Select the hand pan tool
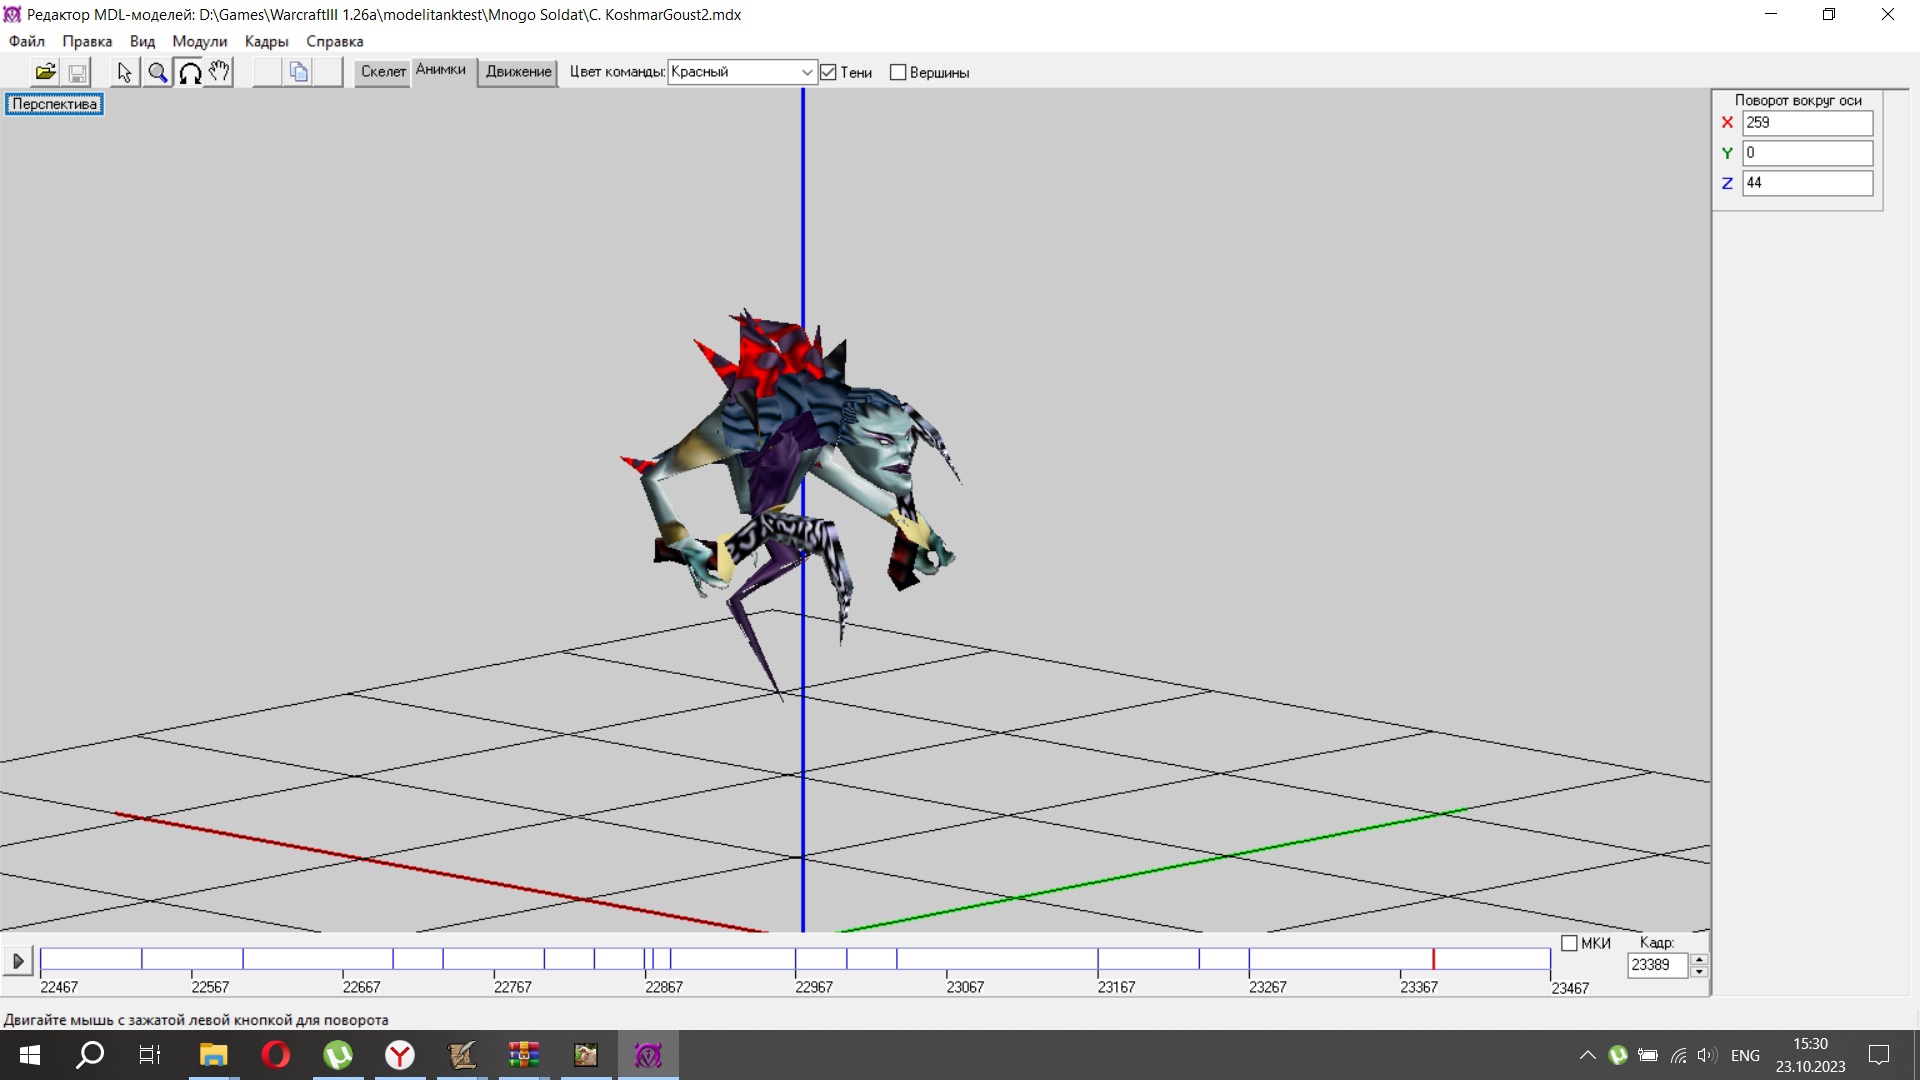 [x=219, y=72]
